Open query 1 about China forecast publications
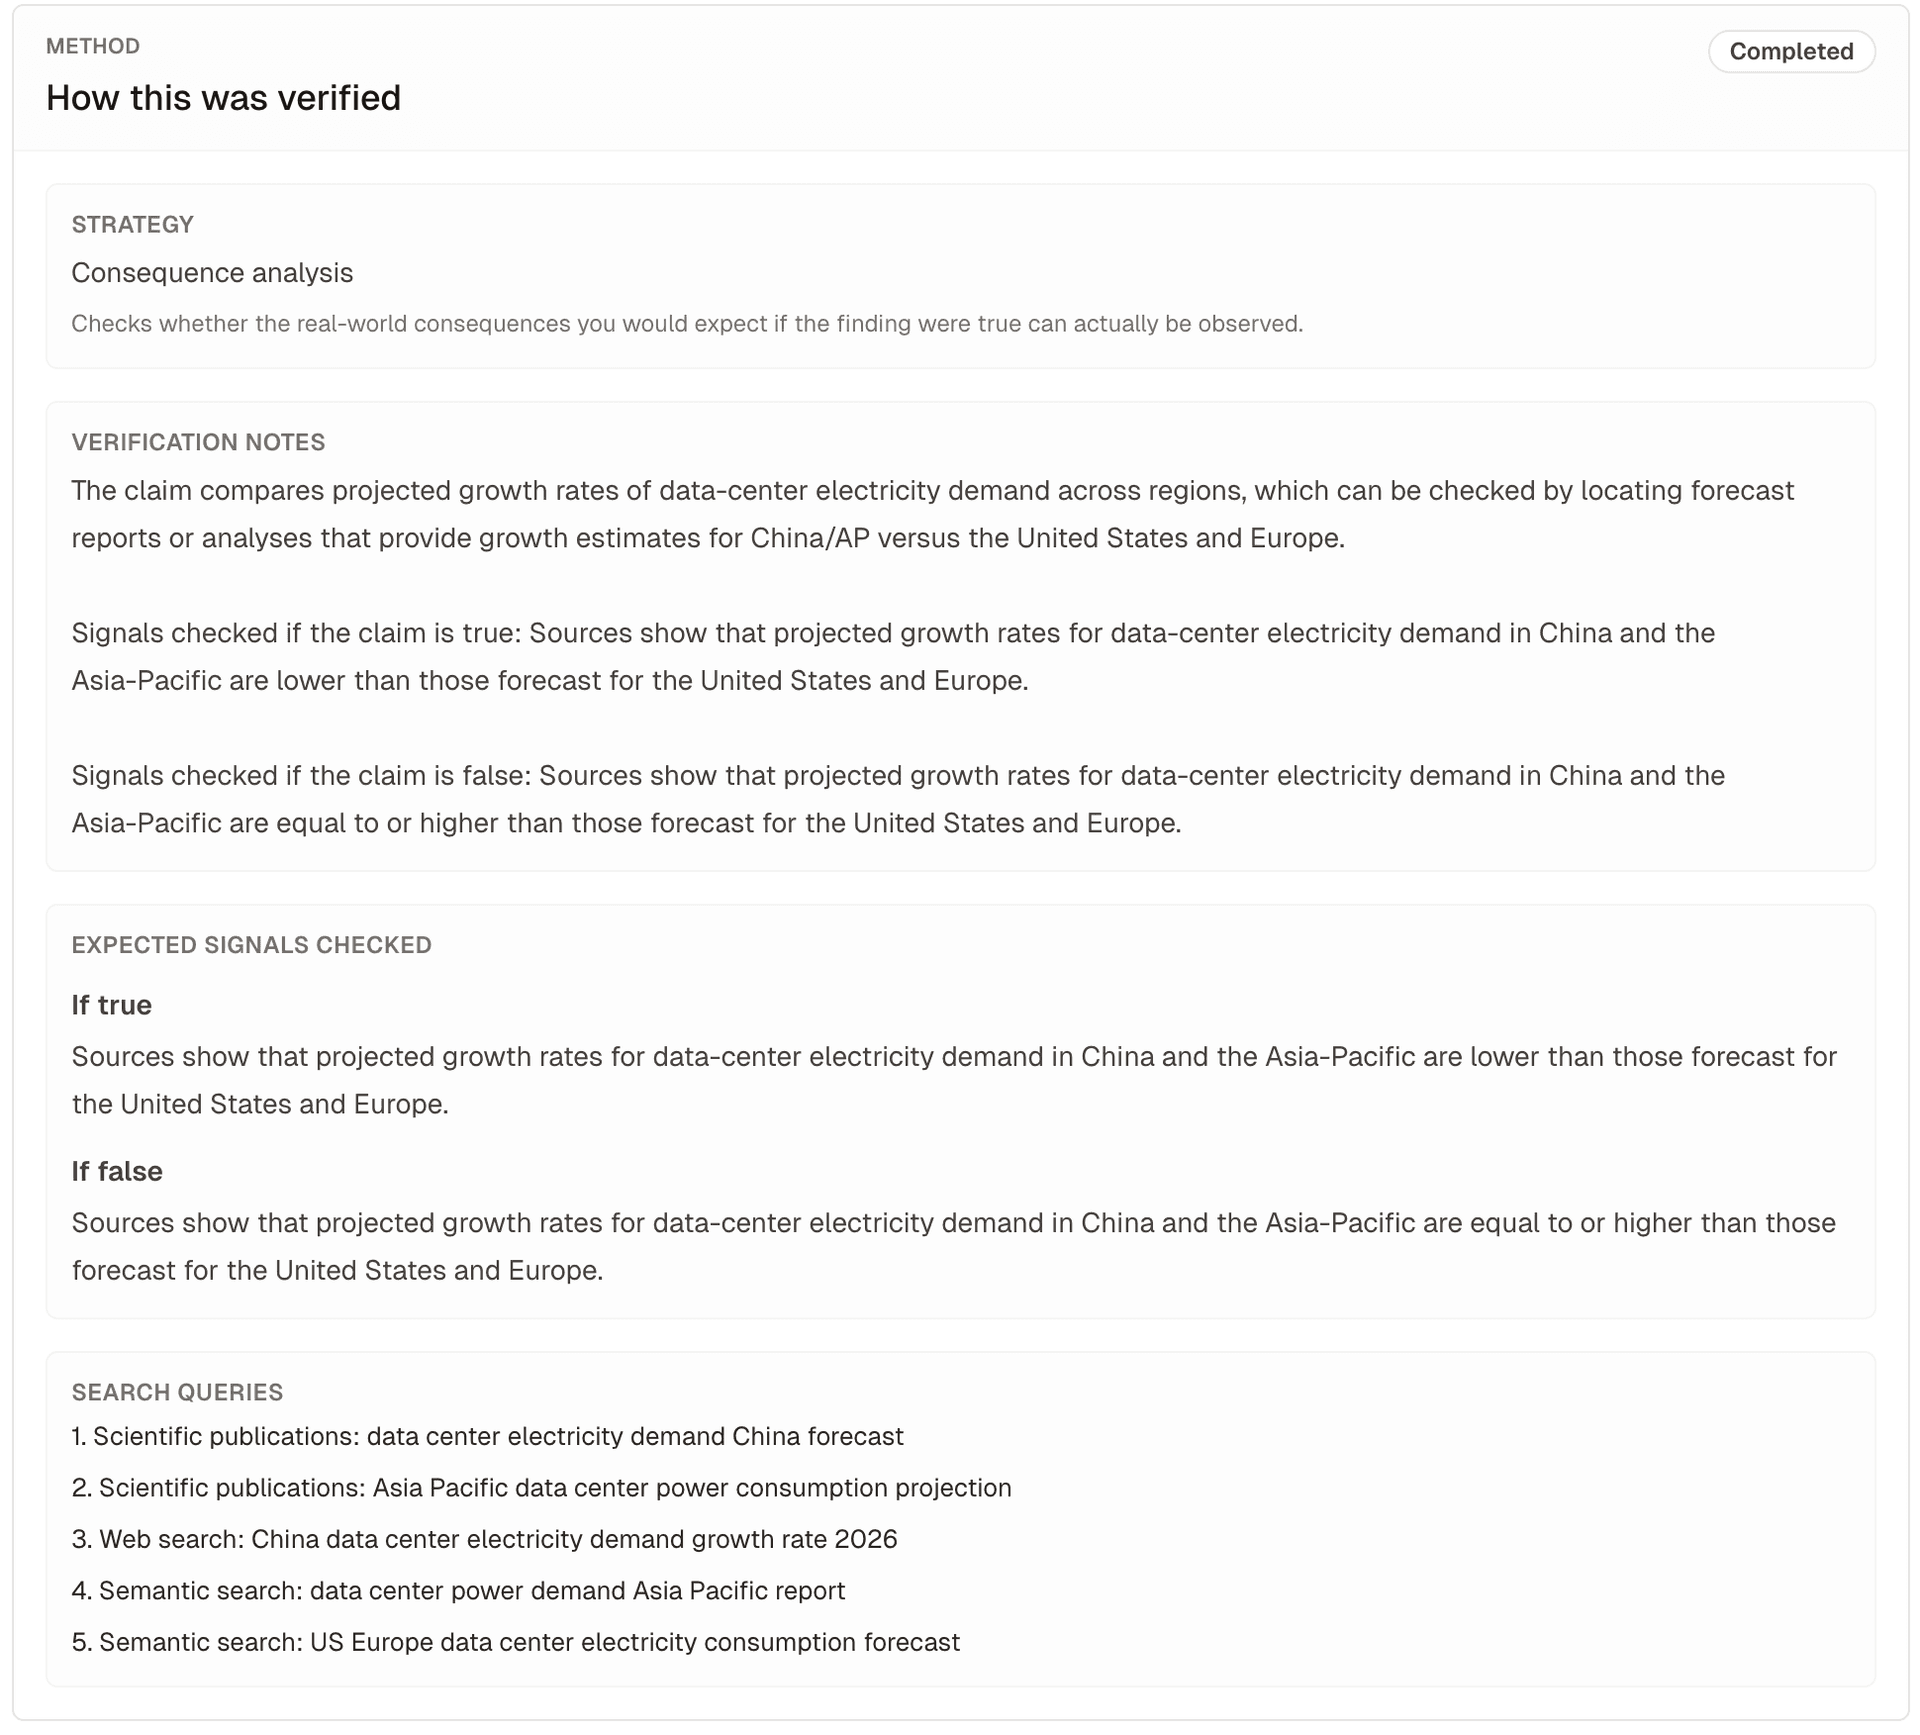The height and width of the screenshot is (1735, 1920). coord(487,1436)
